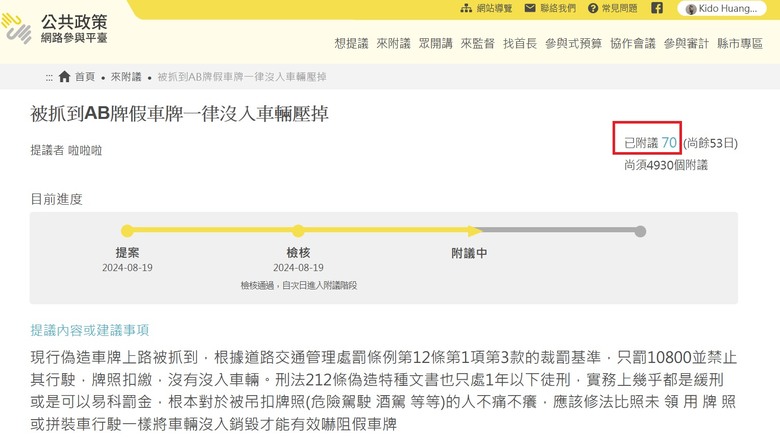Click the 公共政策 site title
Viewport: 780px width, 439px height.
[x=74, y=22]
